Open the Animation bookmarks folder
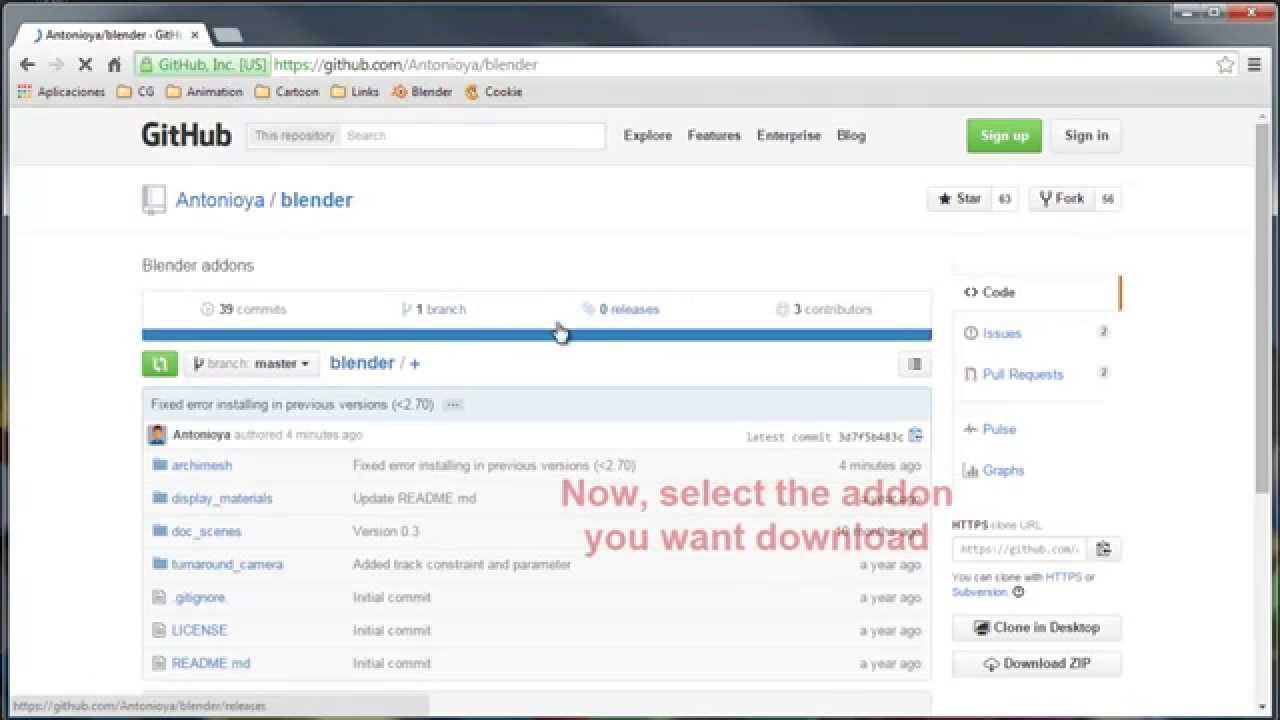Screen dimensions: 1280x720 (204, 92)
